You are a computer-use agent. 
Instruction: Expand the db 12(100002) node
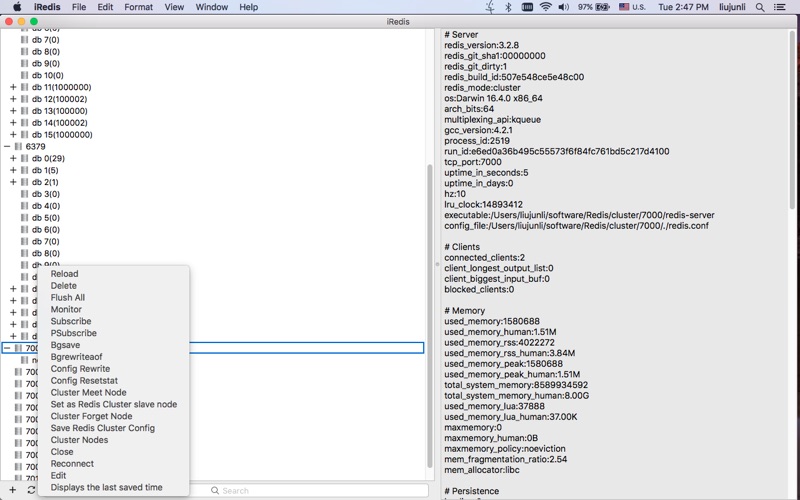point(13,99)
